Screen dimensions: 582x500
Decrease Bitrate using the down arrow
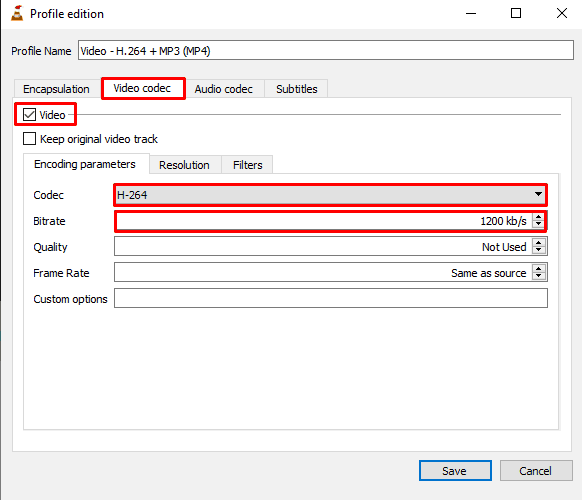coord(538,224)
